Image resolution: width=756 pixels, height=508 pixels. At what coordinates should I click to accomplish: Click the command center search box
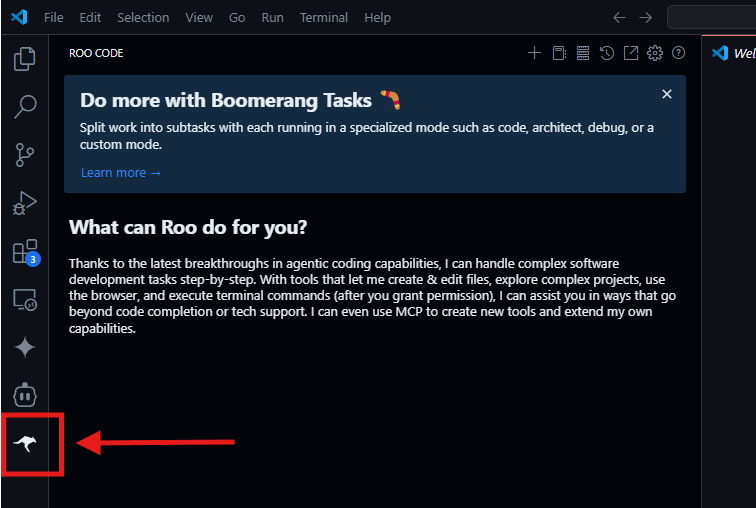(712, 18)
